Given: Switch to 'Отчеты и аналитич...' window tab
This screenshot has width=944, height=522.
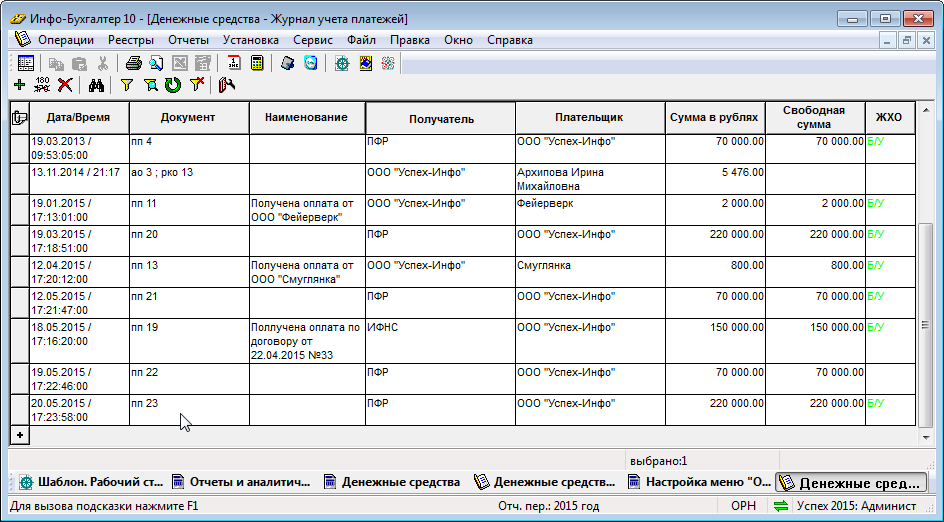Looking at the screenshot, I should coord(241,482).
